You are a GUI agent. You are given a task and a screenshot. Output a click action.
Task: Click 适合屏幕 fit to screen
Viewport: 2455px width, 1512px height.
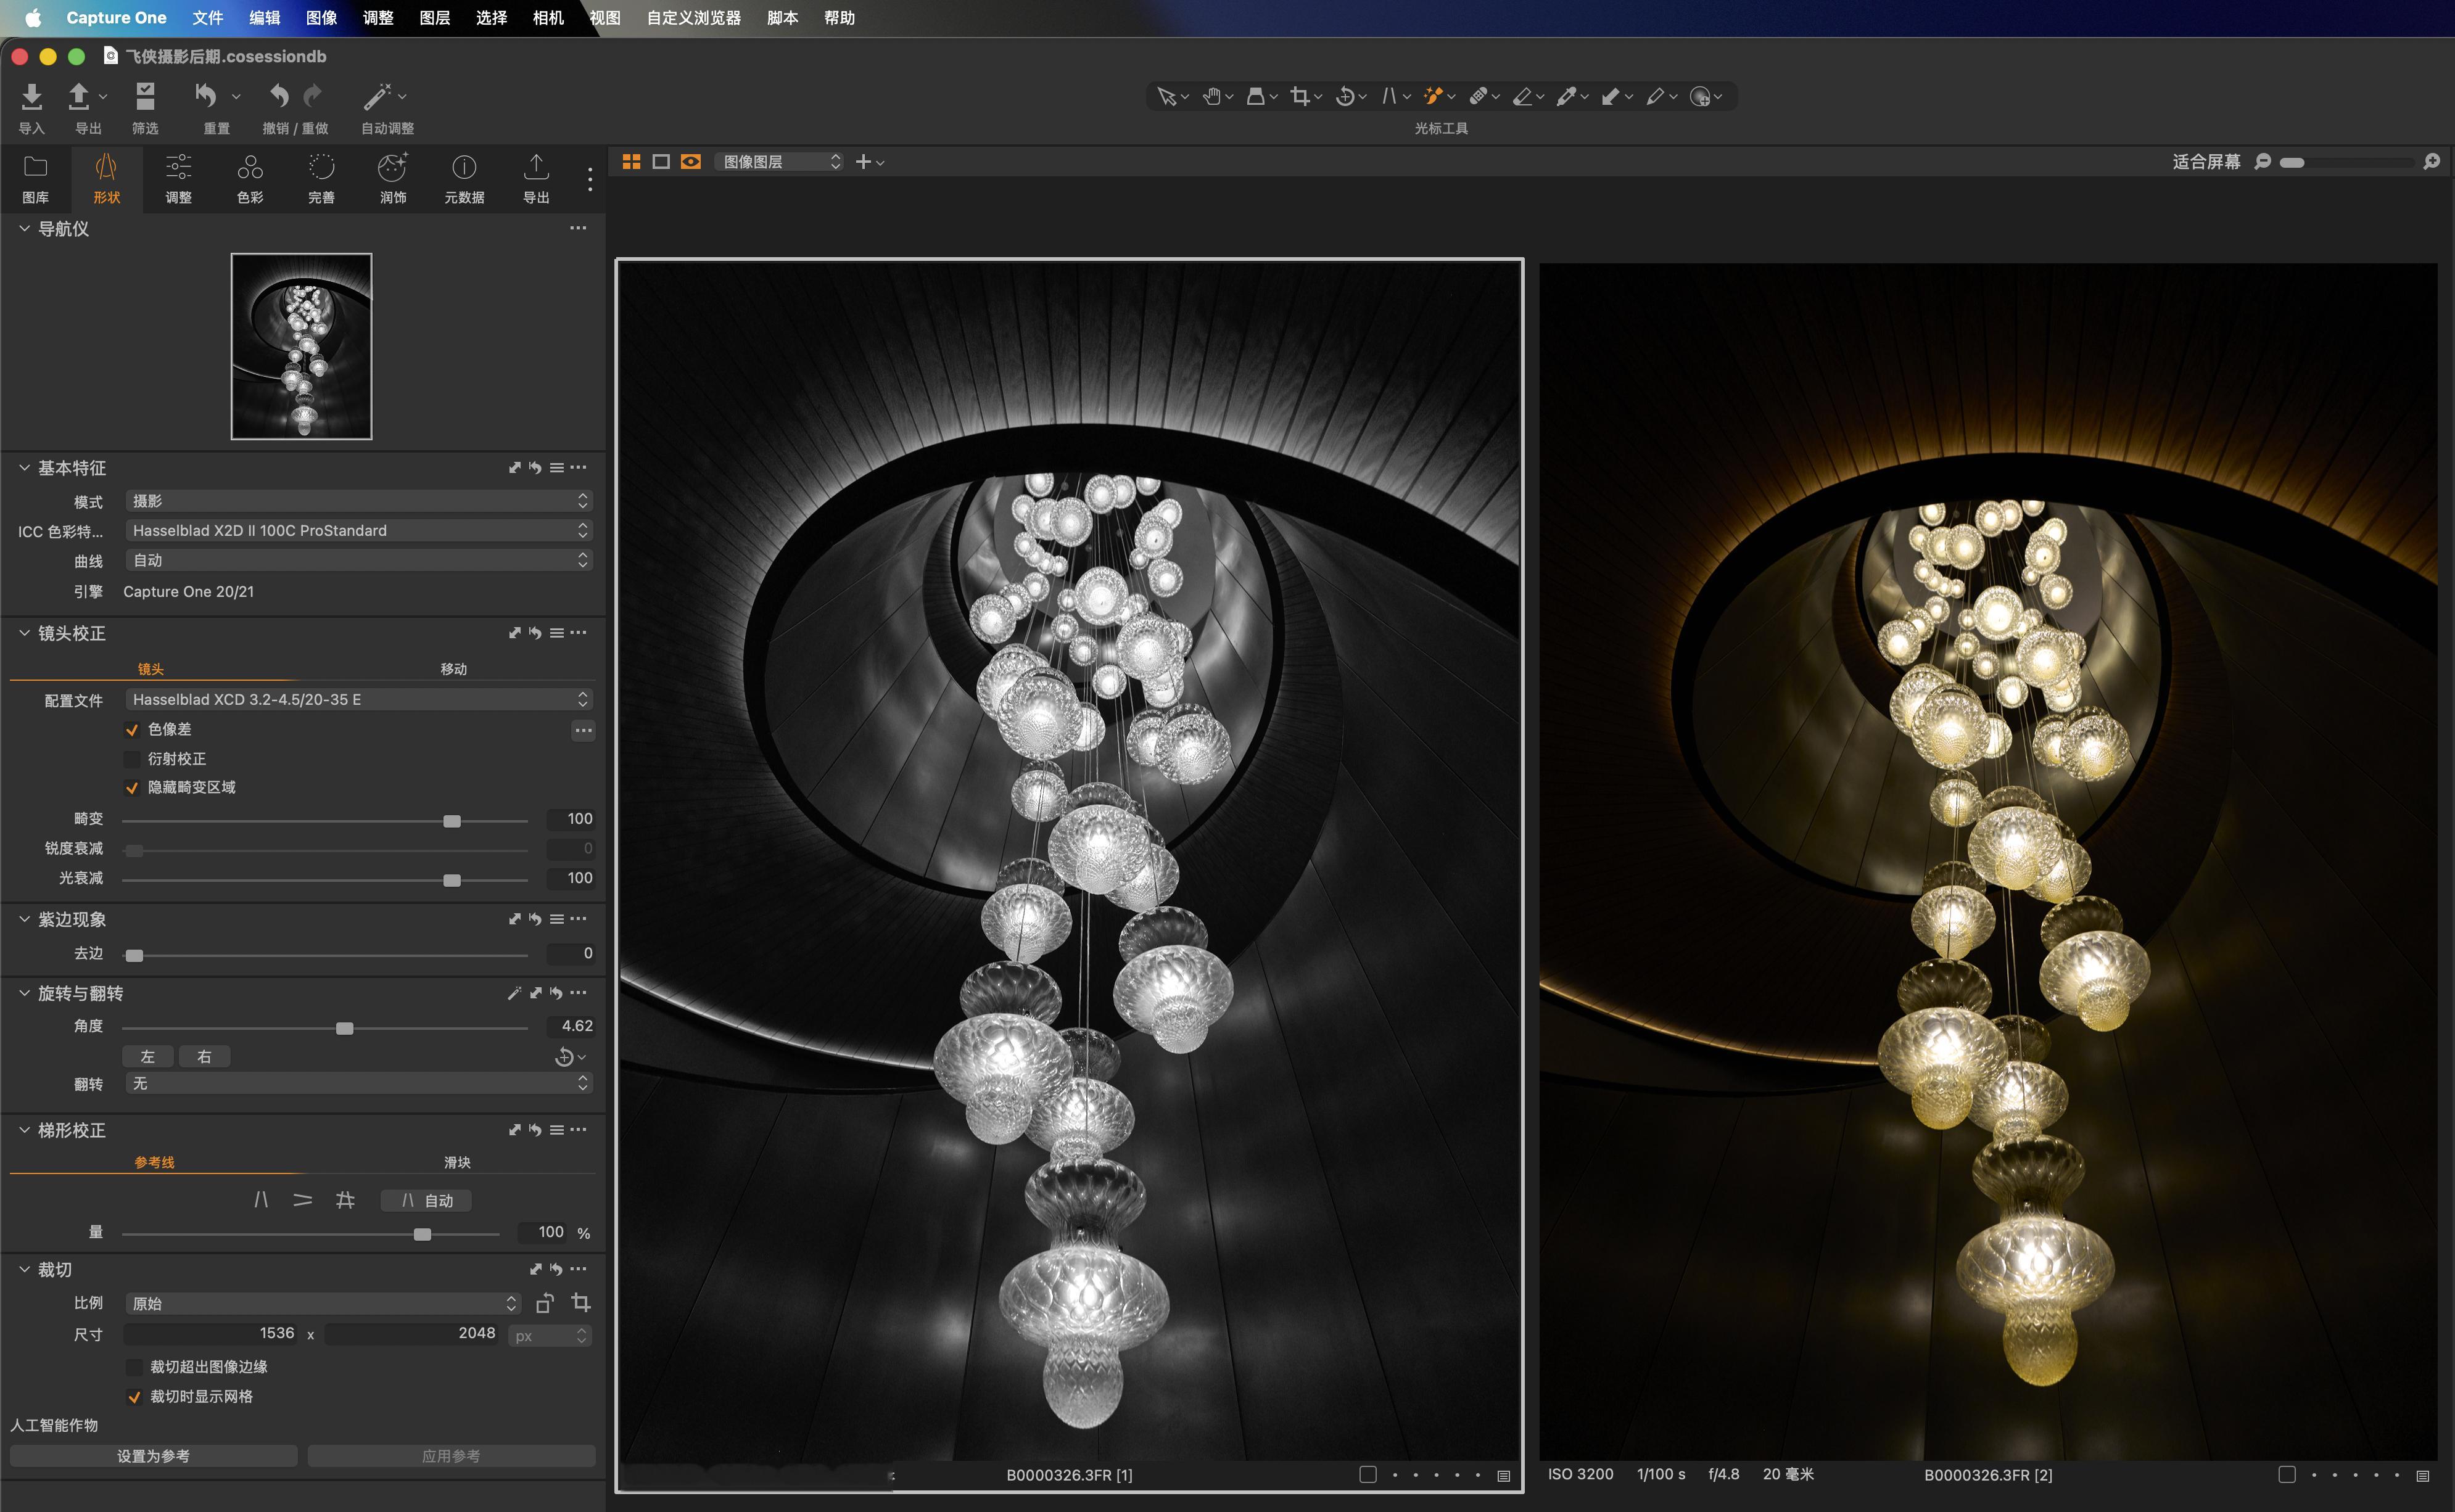pos(2206,162)
